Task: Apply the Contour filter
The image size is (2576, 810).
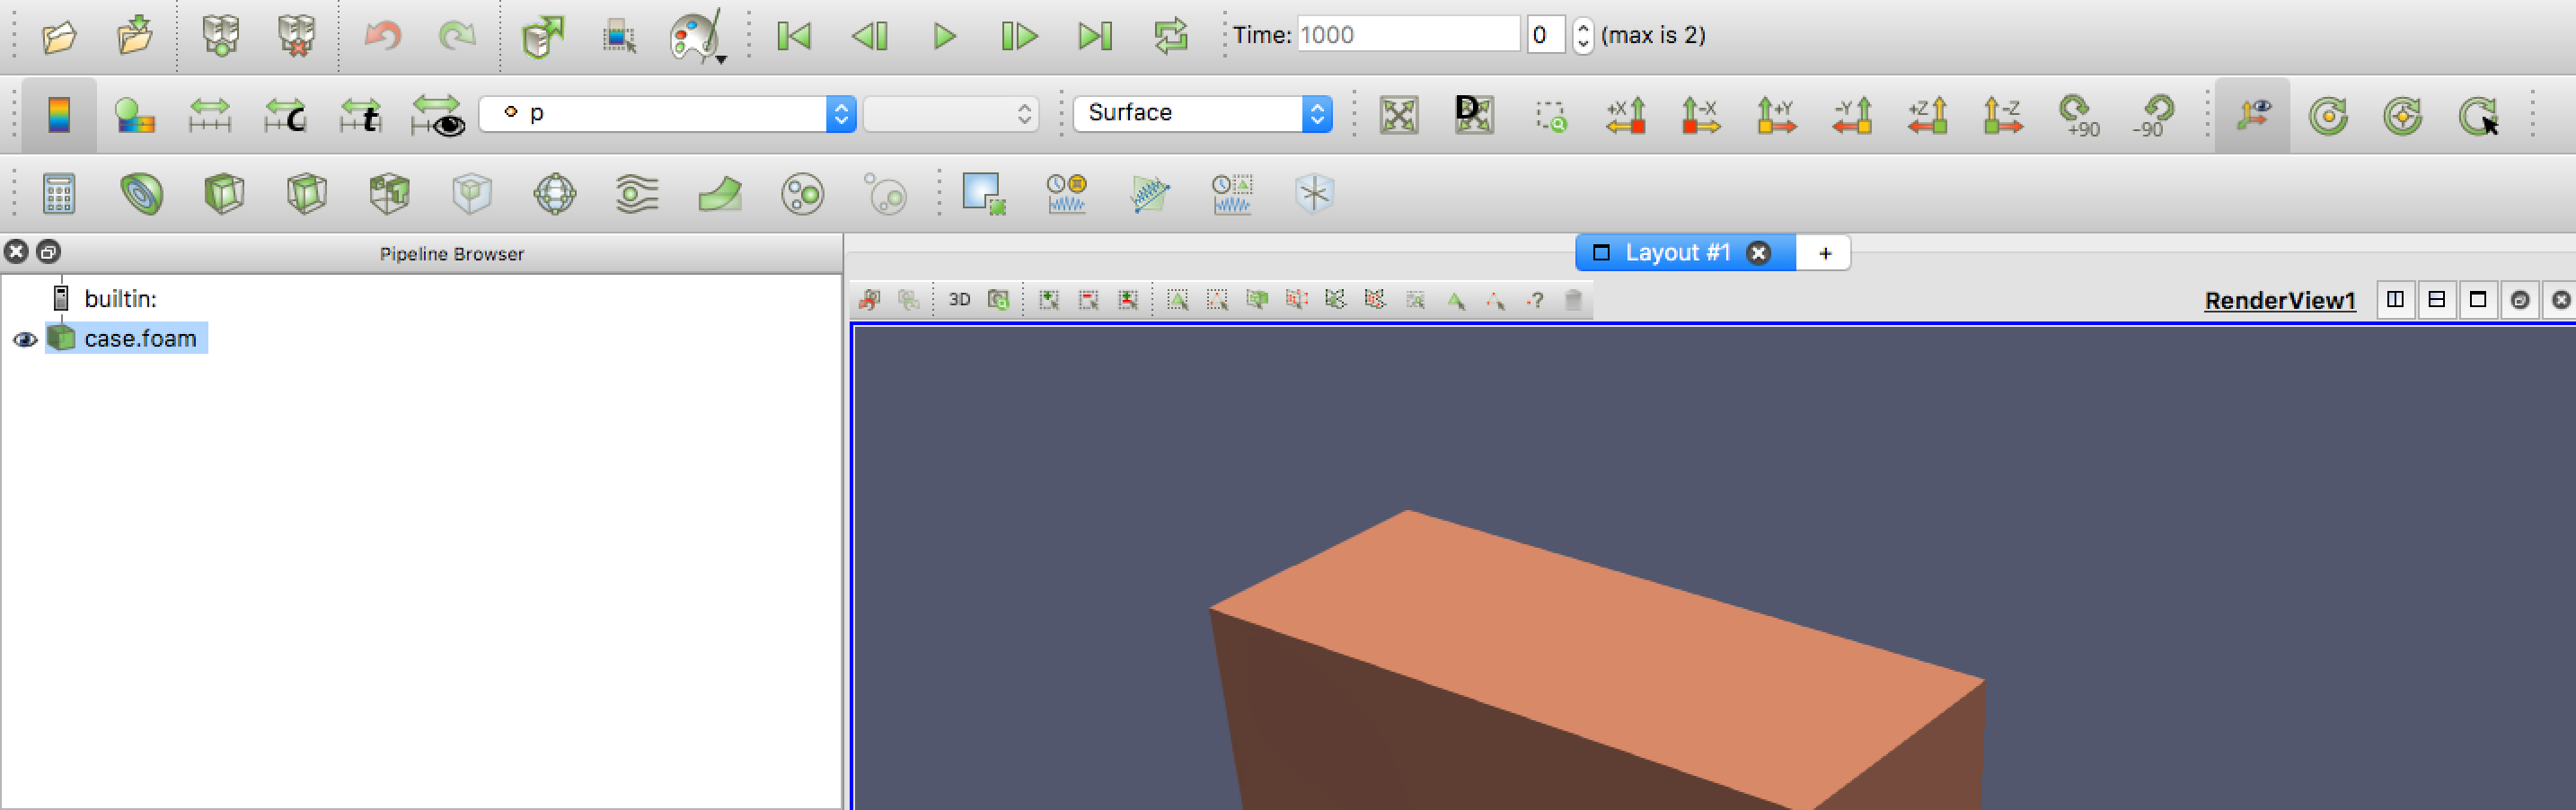Action: [x=142, y=193]
